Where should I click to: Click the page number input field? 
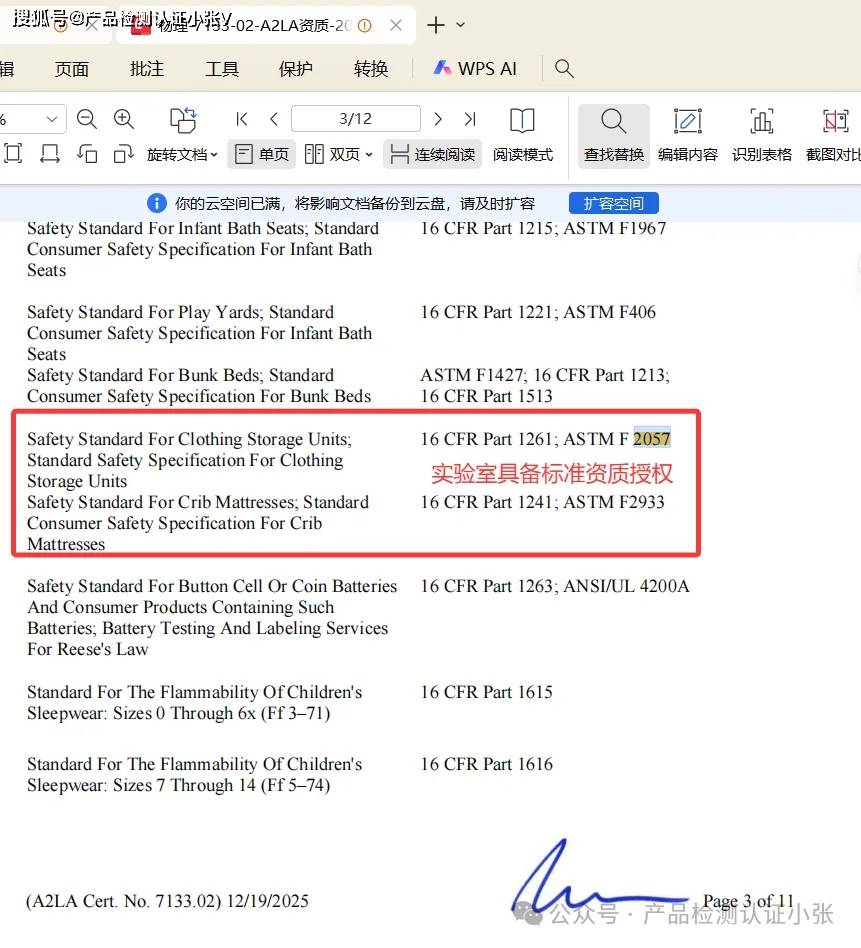[355, 119]
